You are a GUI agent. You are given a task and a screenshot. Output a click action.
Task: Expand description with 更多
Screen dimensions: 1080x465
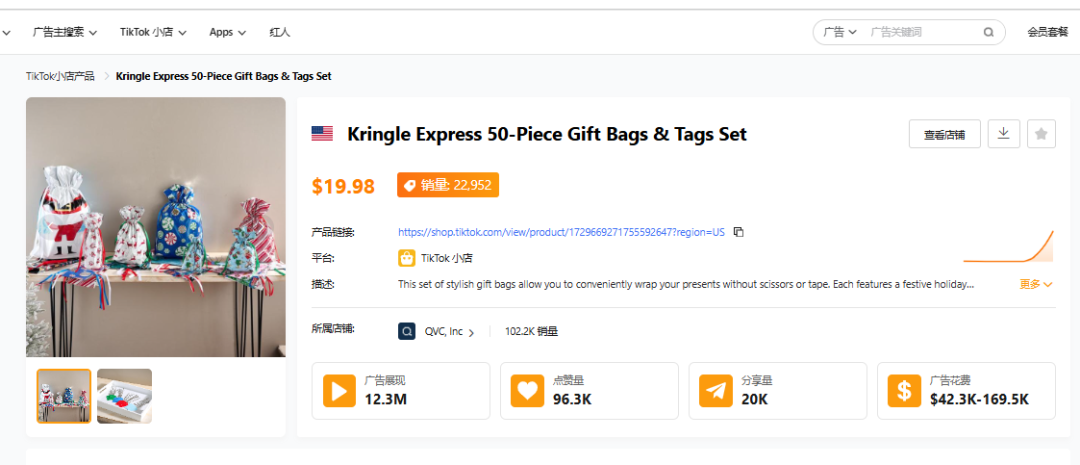1036,284
